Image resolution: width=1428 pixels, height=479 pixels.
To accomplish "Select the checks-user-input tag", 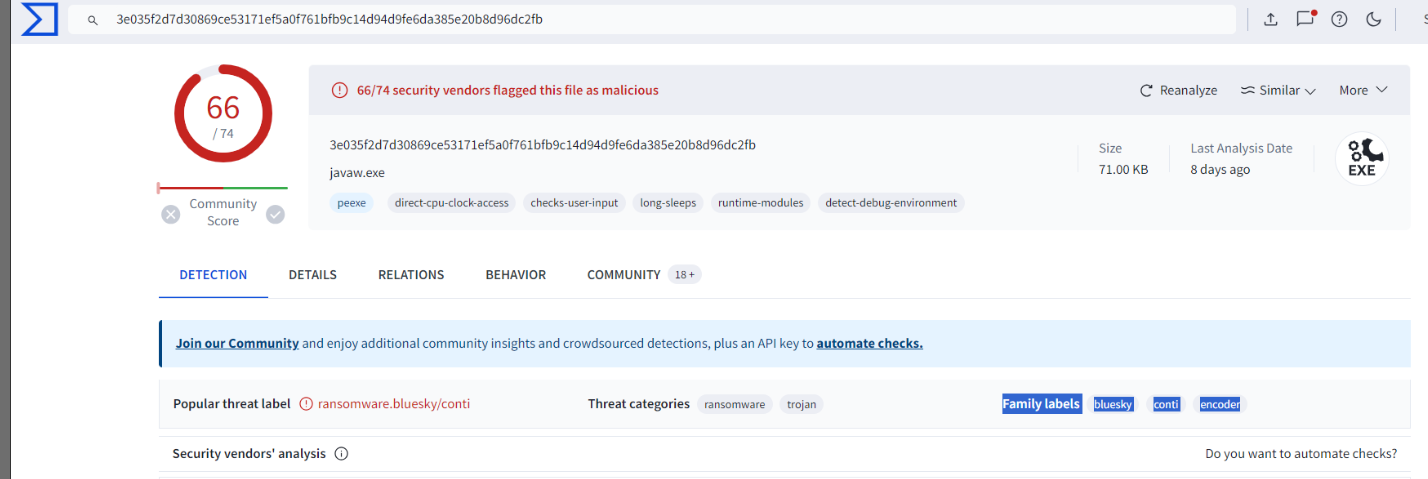I will 575,203.
